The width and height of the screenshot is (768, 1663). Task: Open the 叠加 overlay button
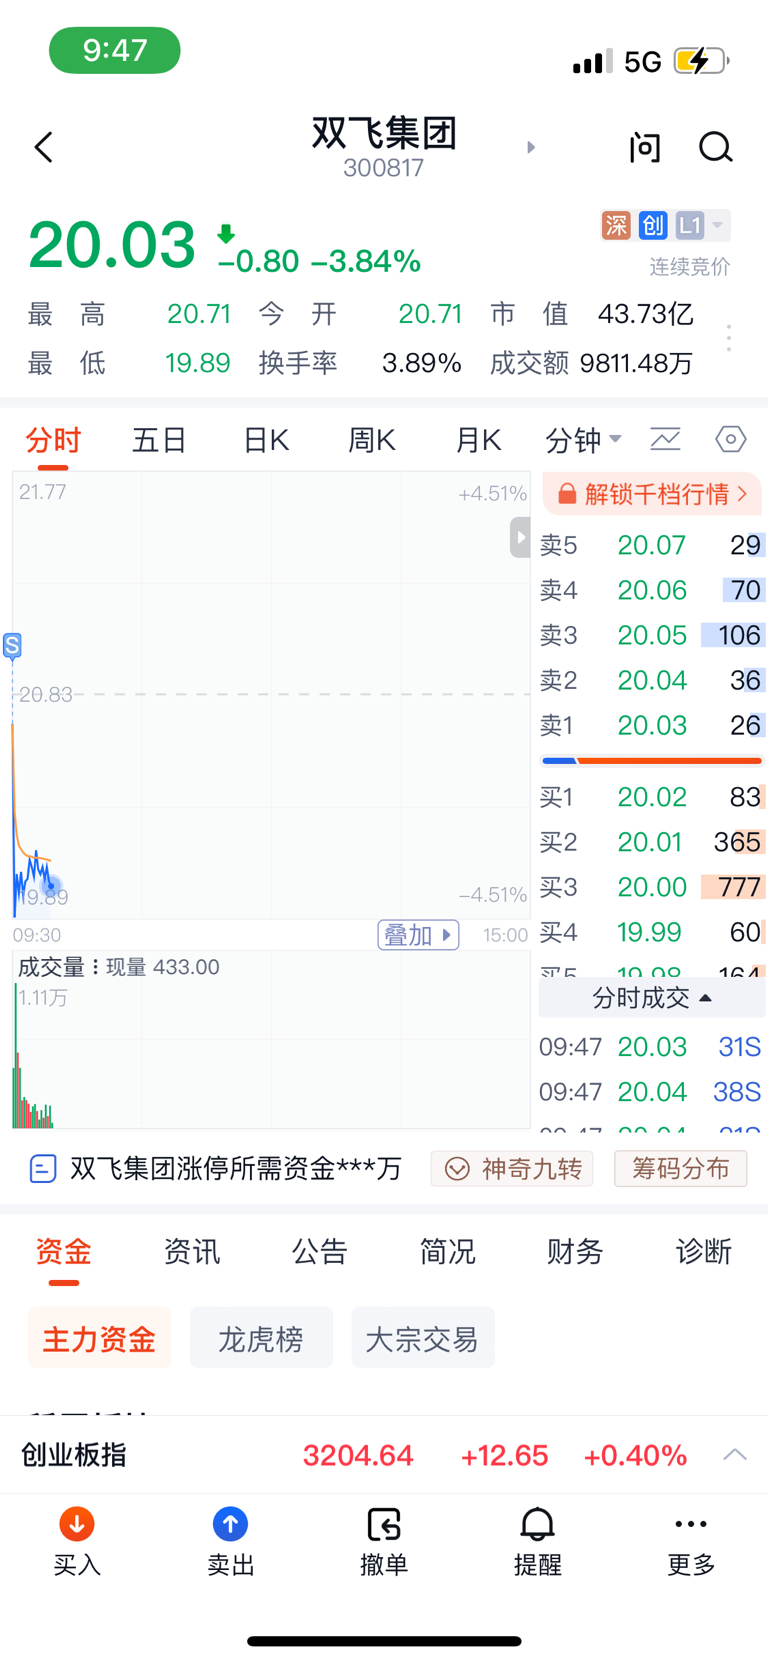click(x=418, y=935)
